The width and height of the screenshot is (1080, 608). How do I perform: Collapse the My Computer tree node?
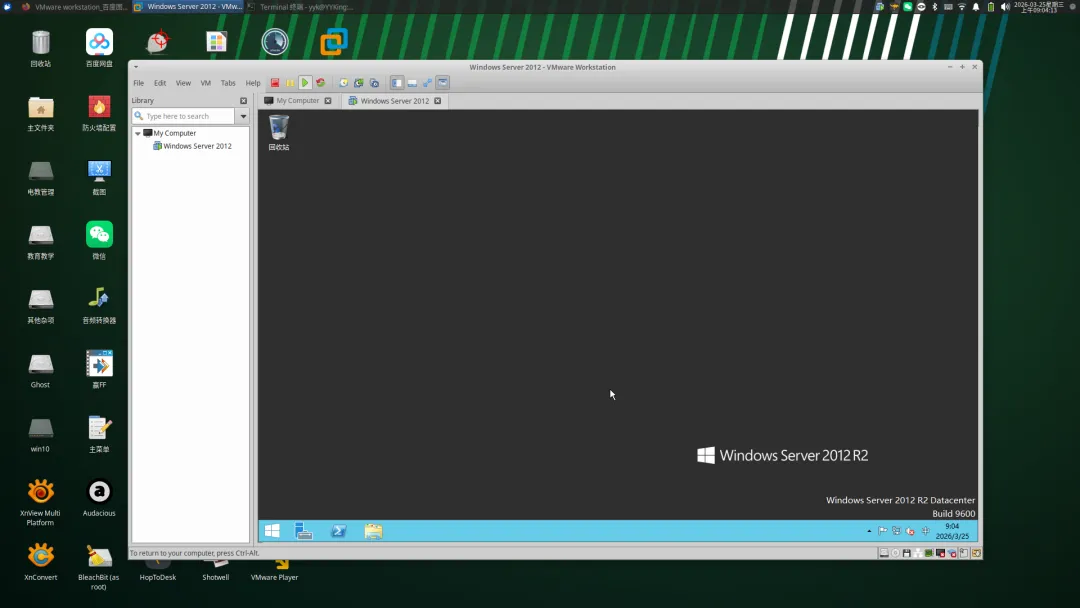click(138, 133)
